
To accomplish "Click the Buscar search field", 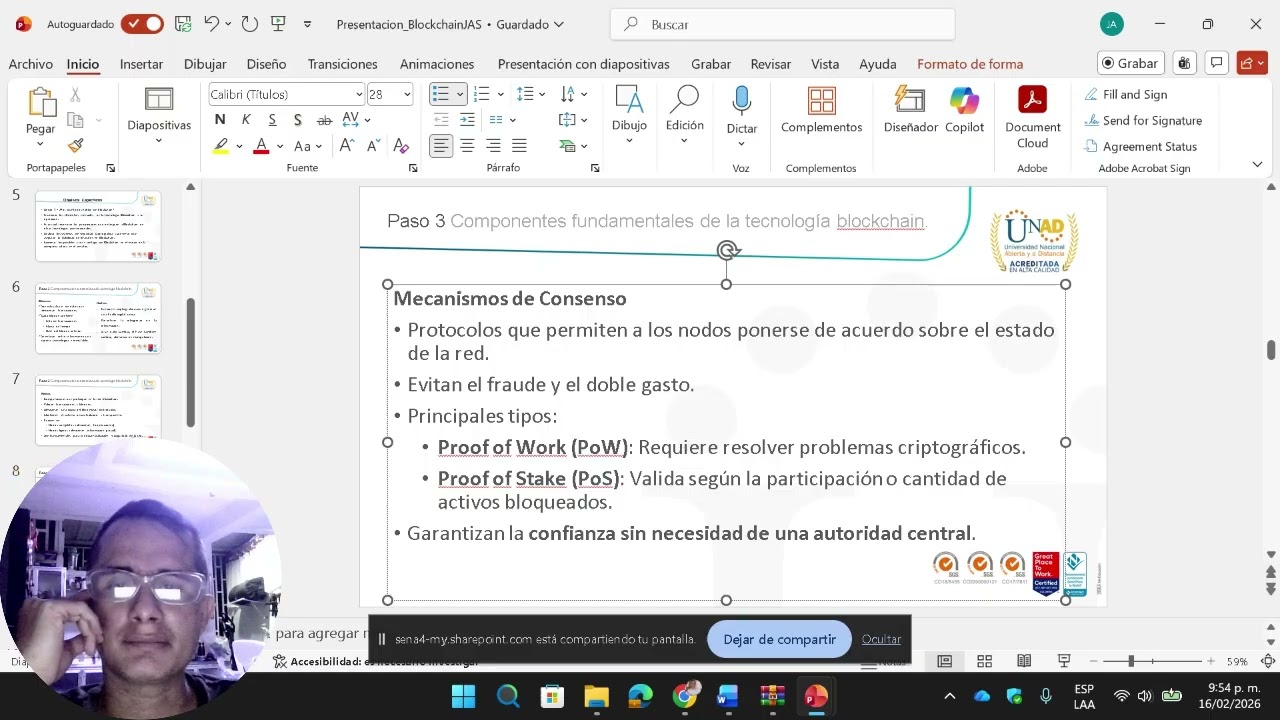I will 782,24.
